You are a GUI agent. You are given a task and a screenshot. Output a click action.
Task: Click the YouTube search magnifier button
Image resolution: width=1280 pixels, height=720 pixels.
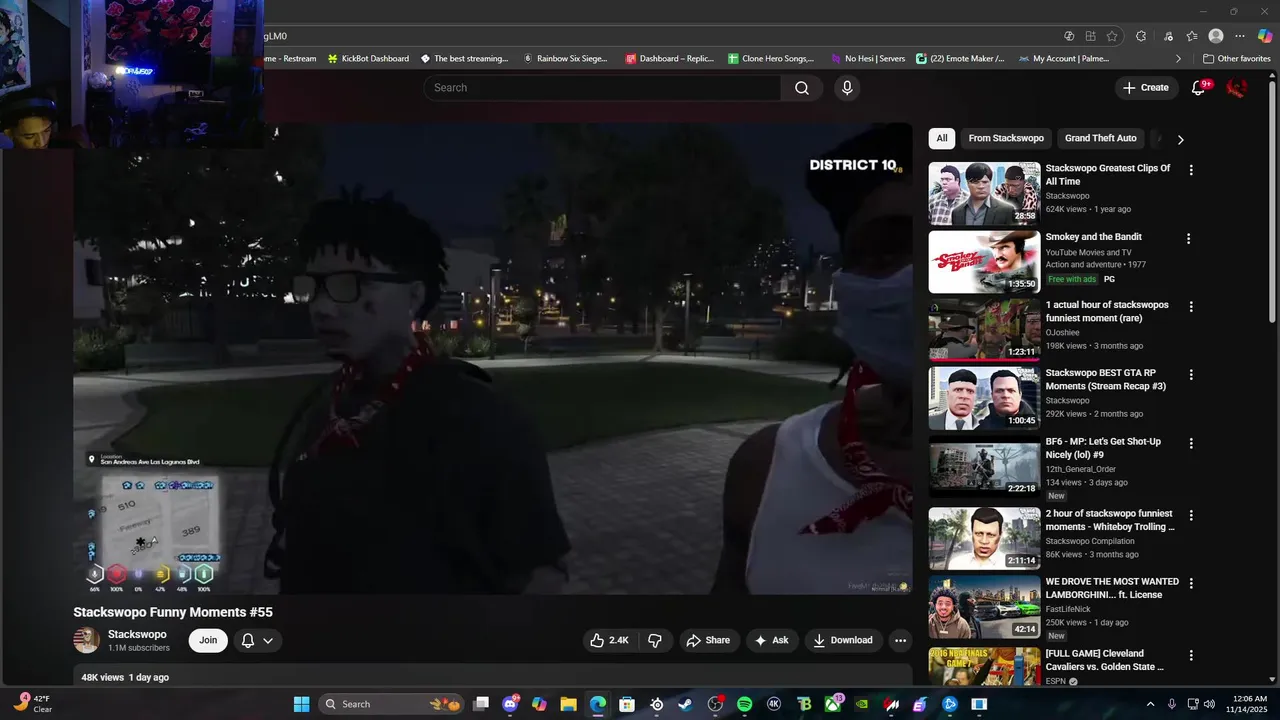[802, 88]
